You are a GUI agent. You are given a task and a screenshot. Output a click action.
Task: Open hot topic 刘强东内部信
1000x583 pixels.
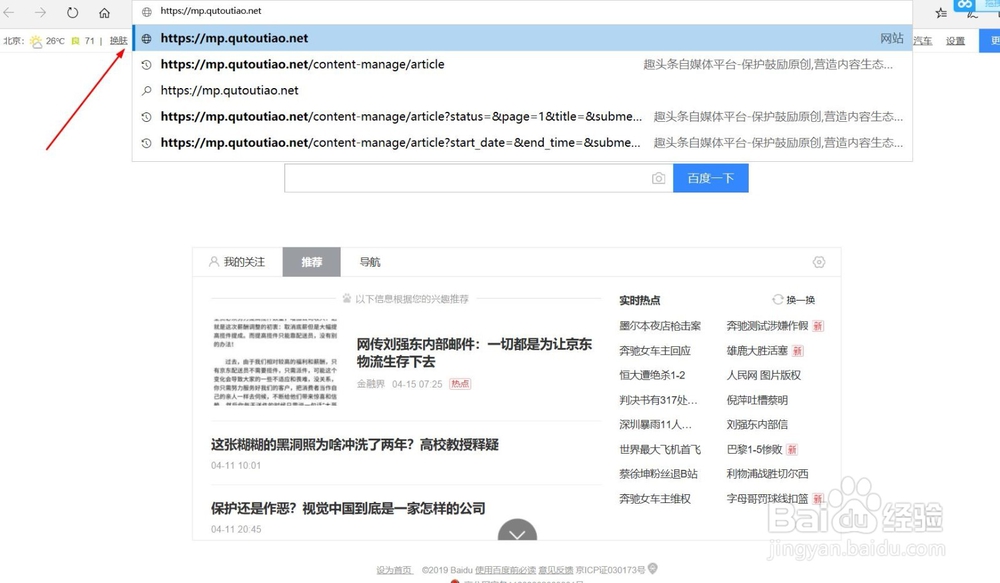(x=757, y=424)
